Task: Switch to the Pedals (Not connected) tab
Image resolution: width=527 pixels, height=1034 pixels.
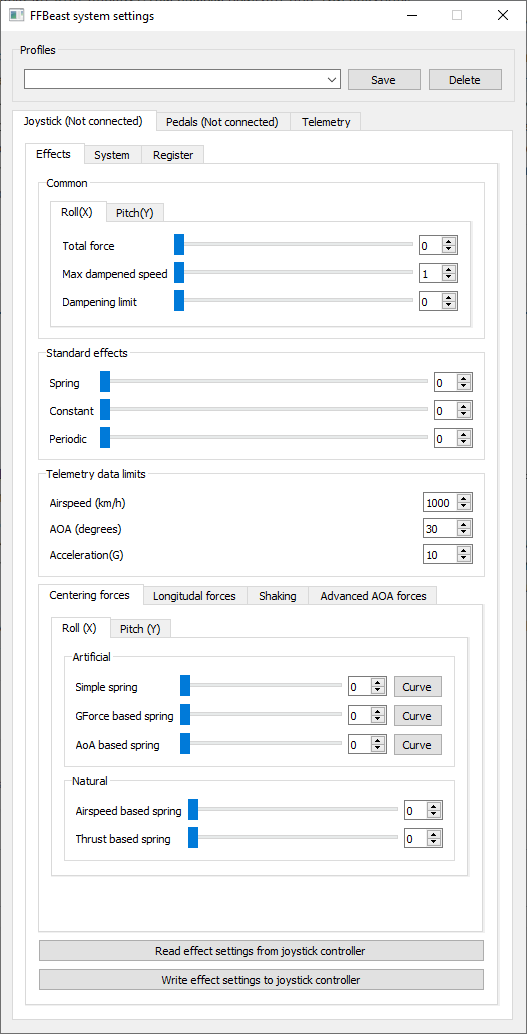Action: pos(222,122)
